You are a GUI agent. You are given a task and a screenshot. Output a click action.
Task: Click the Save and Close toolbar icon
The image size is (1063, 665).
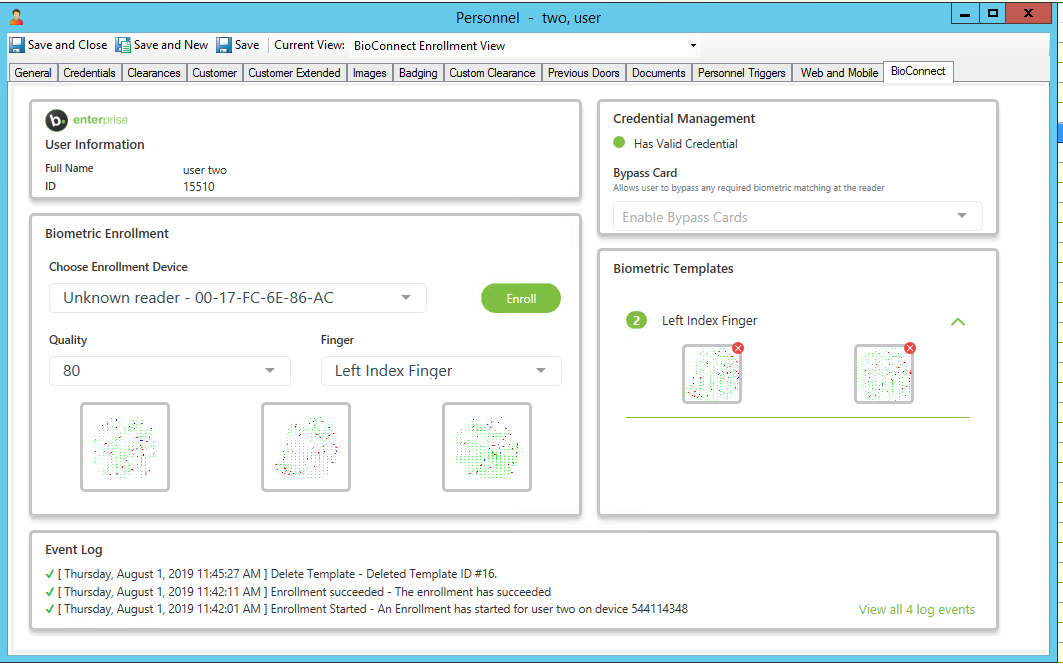pyautogui.click(x=16, y=44)
